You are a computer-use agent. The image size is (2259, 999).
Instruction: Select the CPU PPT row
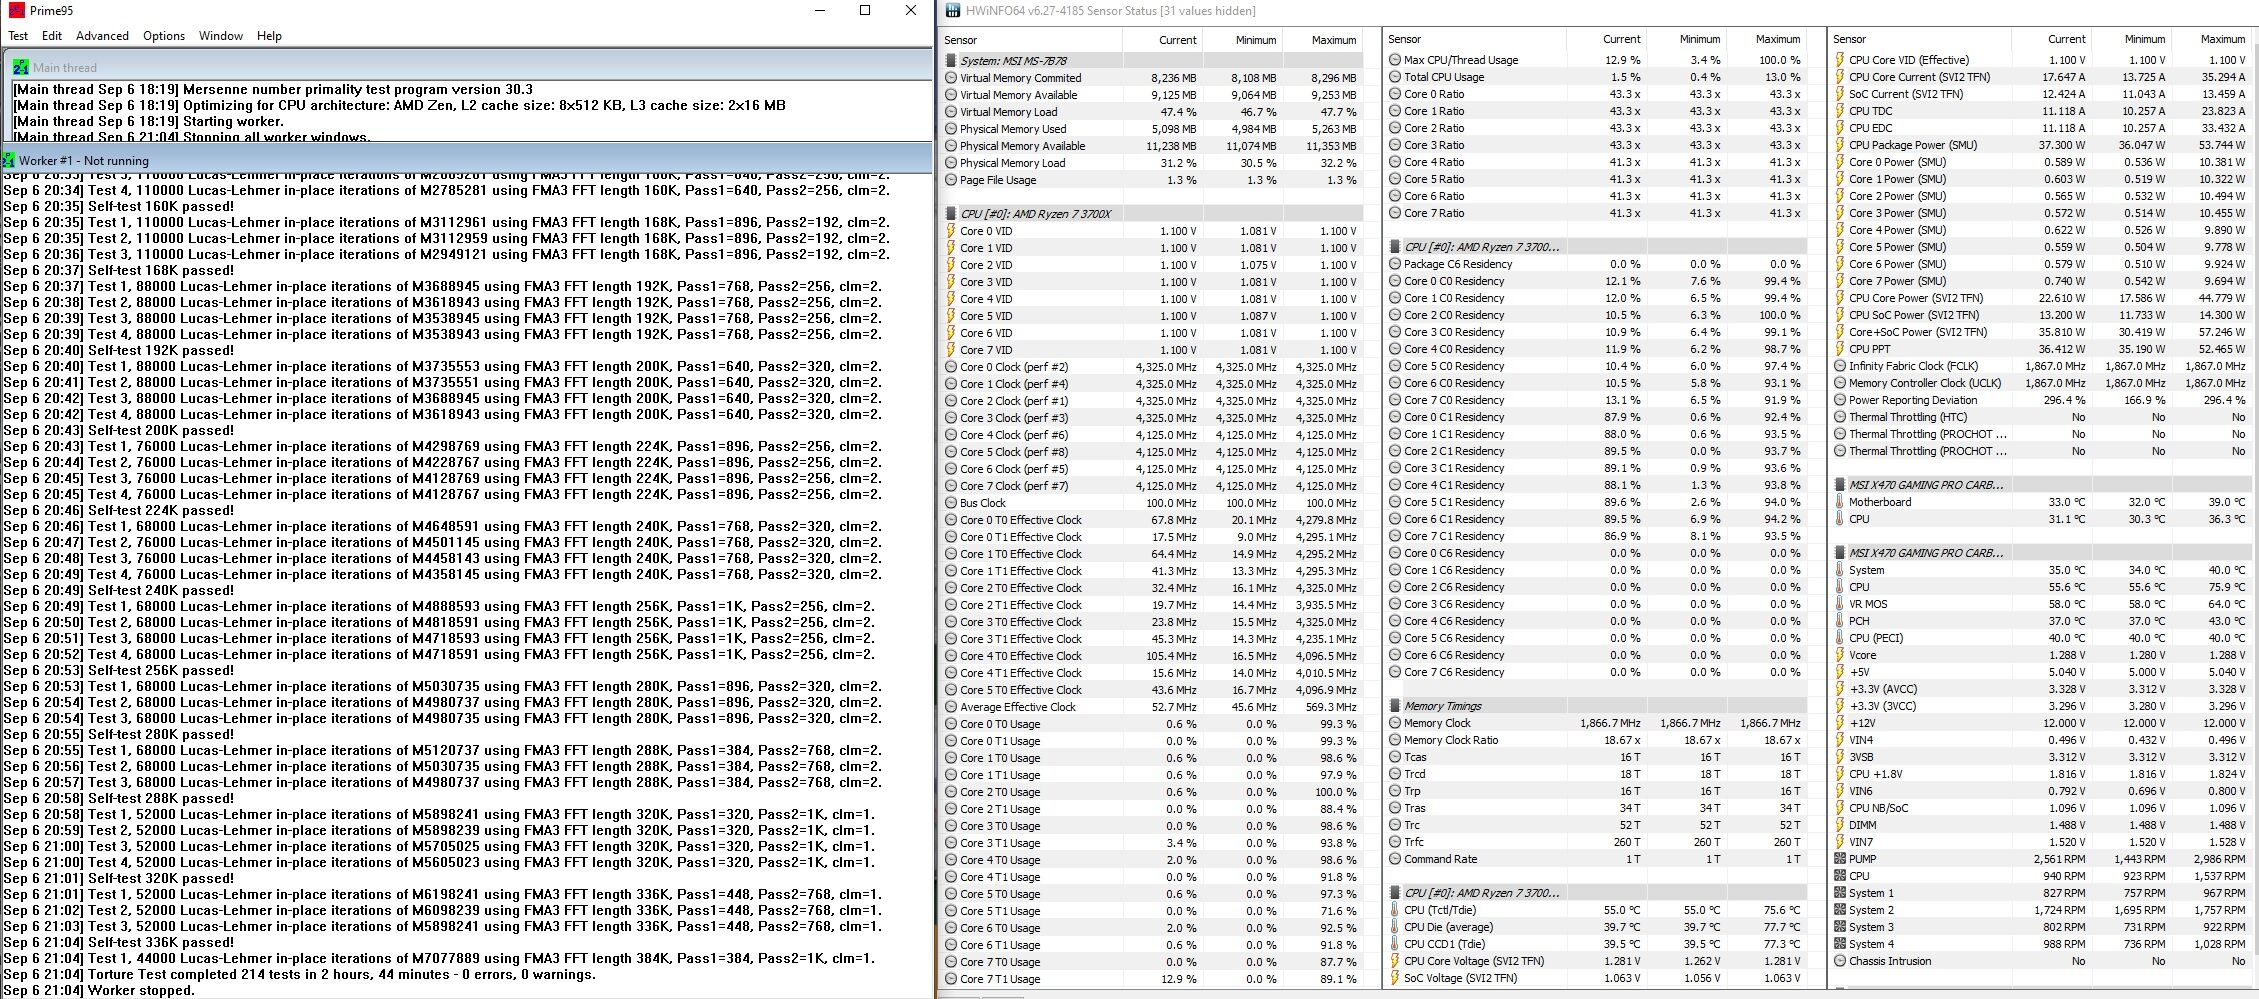[2041, 349]
